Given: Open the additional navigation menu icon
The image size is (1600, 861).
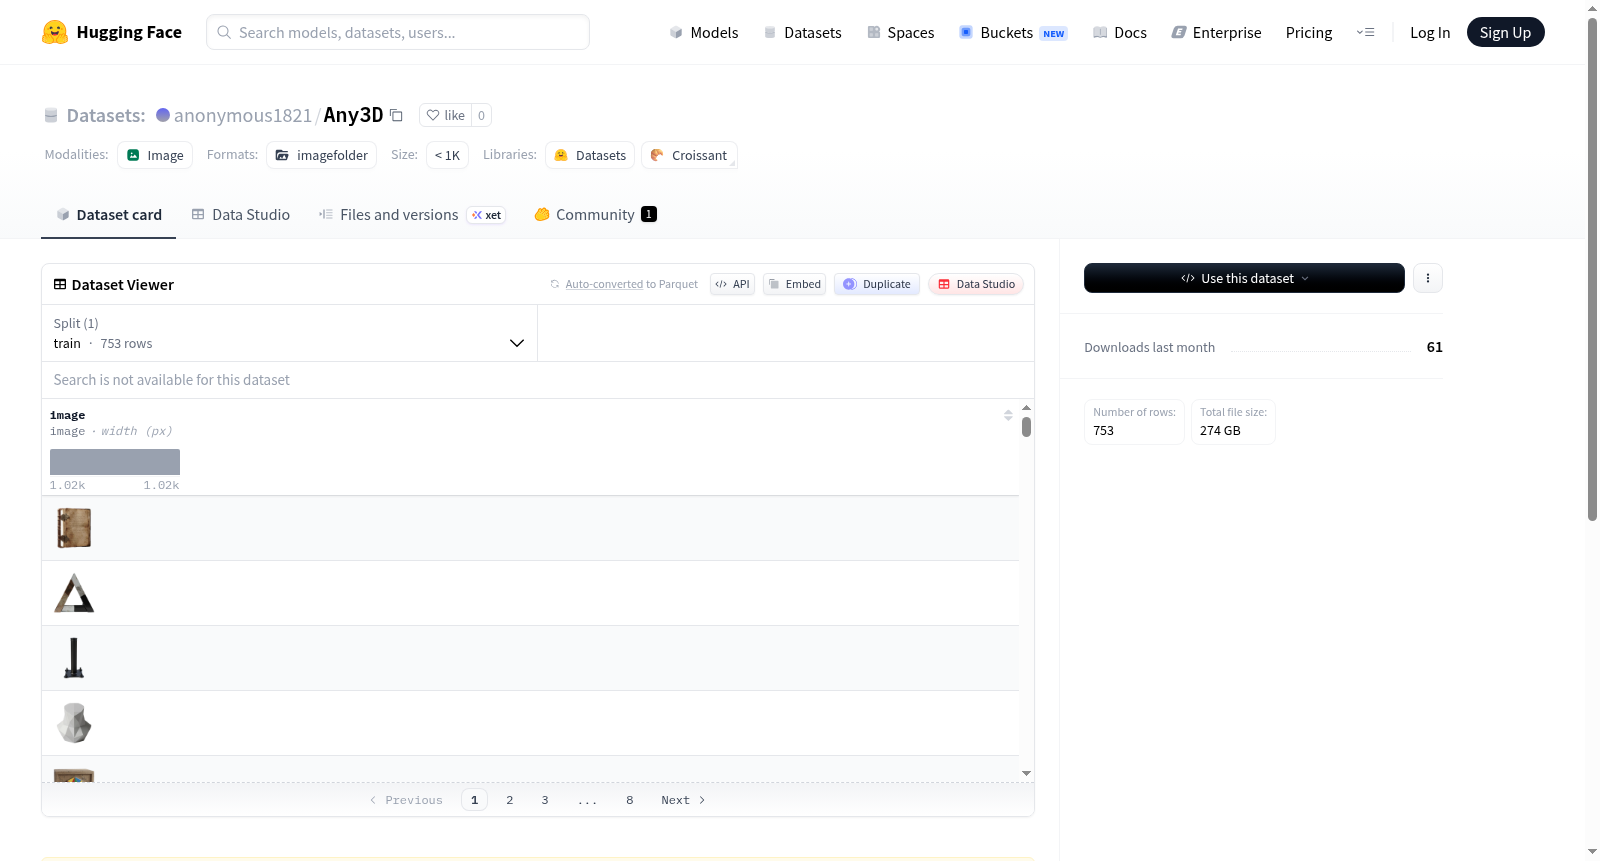Looking at the screenshot, I should [x=1365, y=32].
